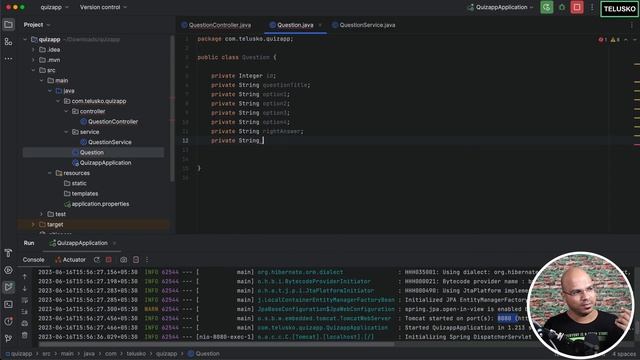Click the horizontal console scrollbar
The image size is (640, 360).
216,344
